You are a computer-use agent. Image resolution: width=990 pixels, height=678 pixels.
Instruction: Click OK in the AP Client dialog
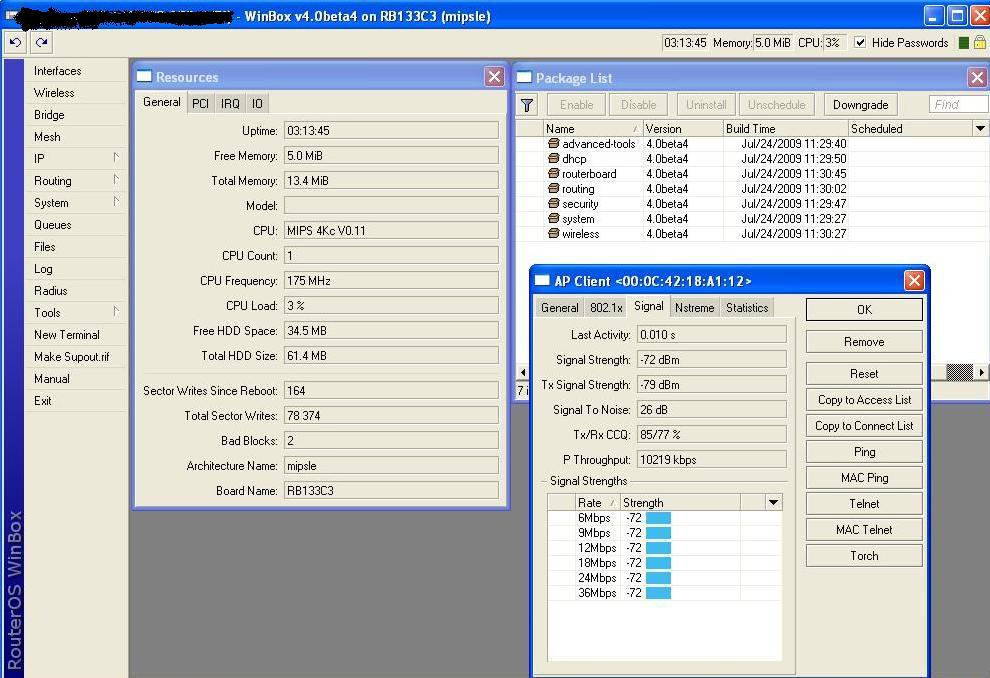pos(864,310)
